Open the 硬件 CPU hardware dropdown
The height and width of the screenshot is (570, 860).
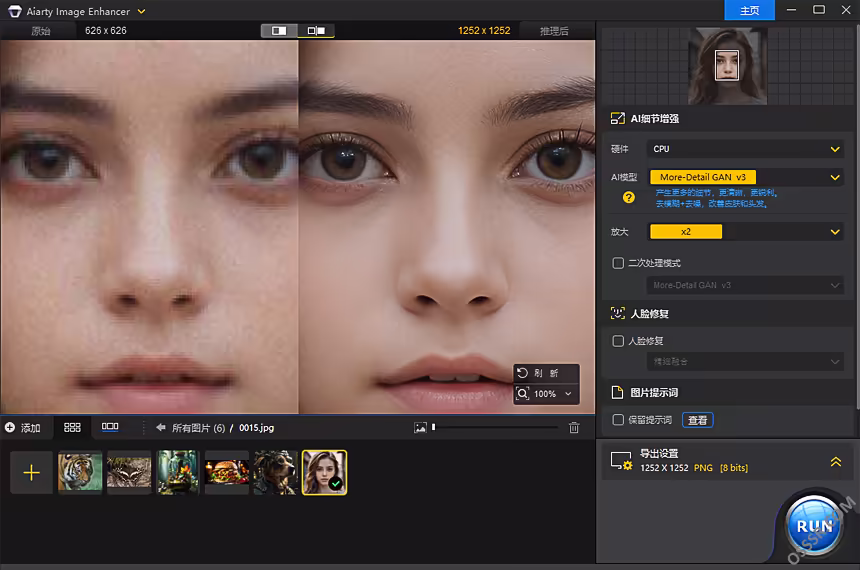tap(745, 149)
